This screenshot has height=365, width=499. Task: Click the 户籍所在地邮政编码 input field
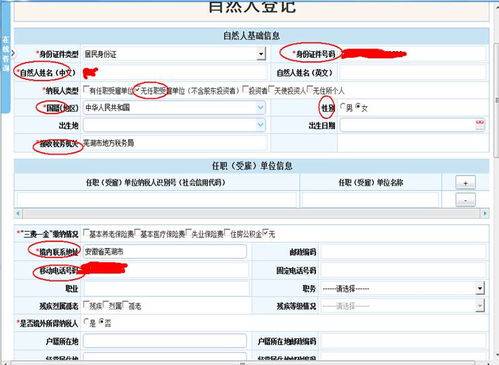(x=403, y=341)
